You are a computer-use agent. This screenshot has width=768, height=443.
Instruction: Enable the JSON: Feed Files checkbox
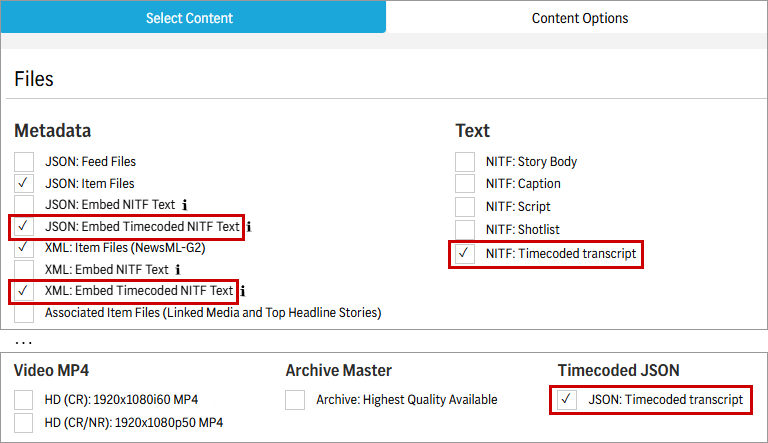(x=24, y=162)
